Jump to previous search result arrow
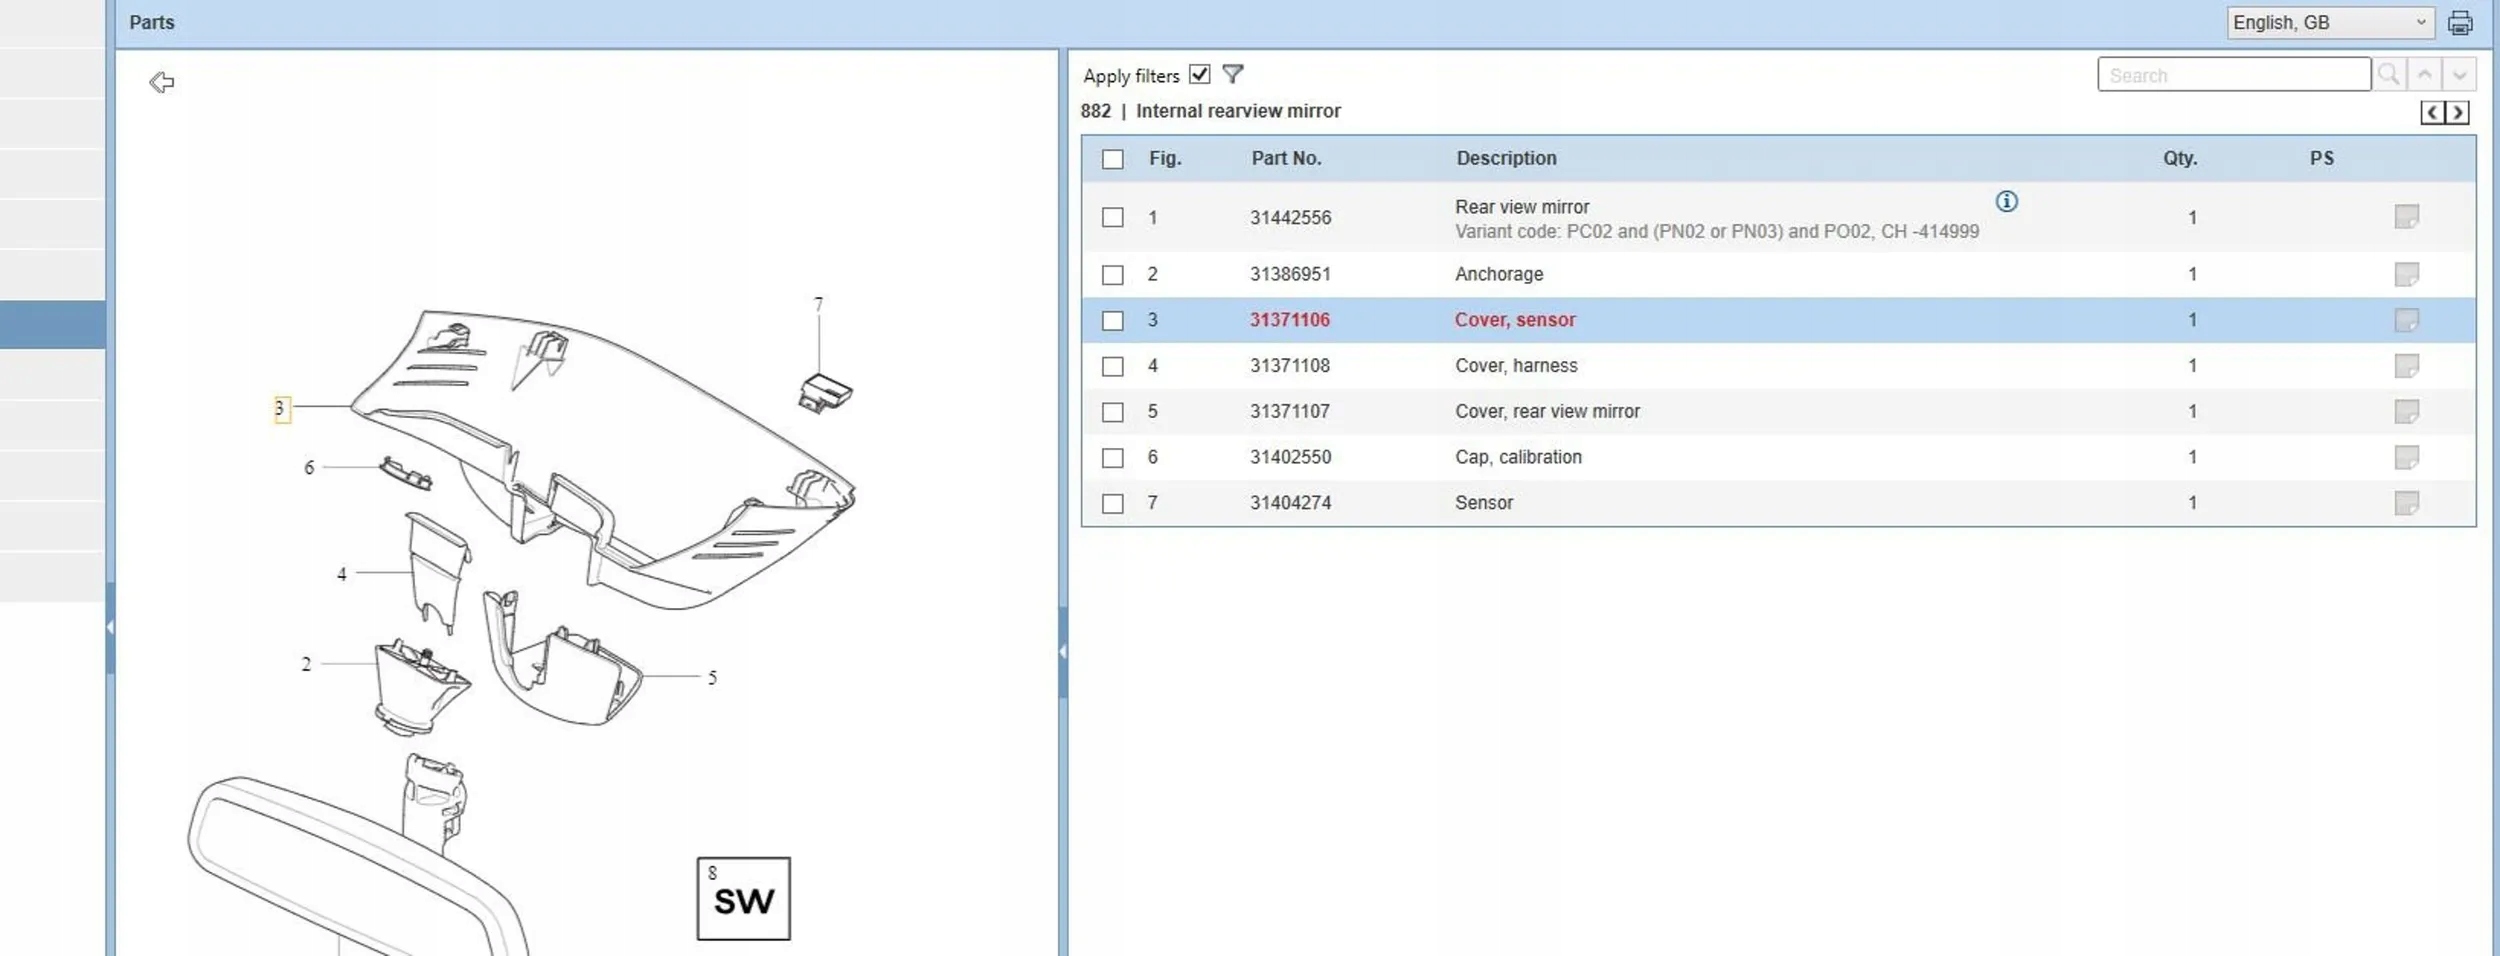Screen dimensions: 2500x956 tap(2424, 74)
